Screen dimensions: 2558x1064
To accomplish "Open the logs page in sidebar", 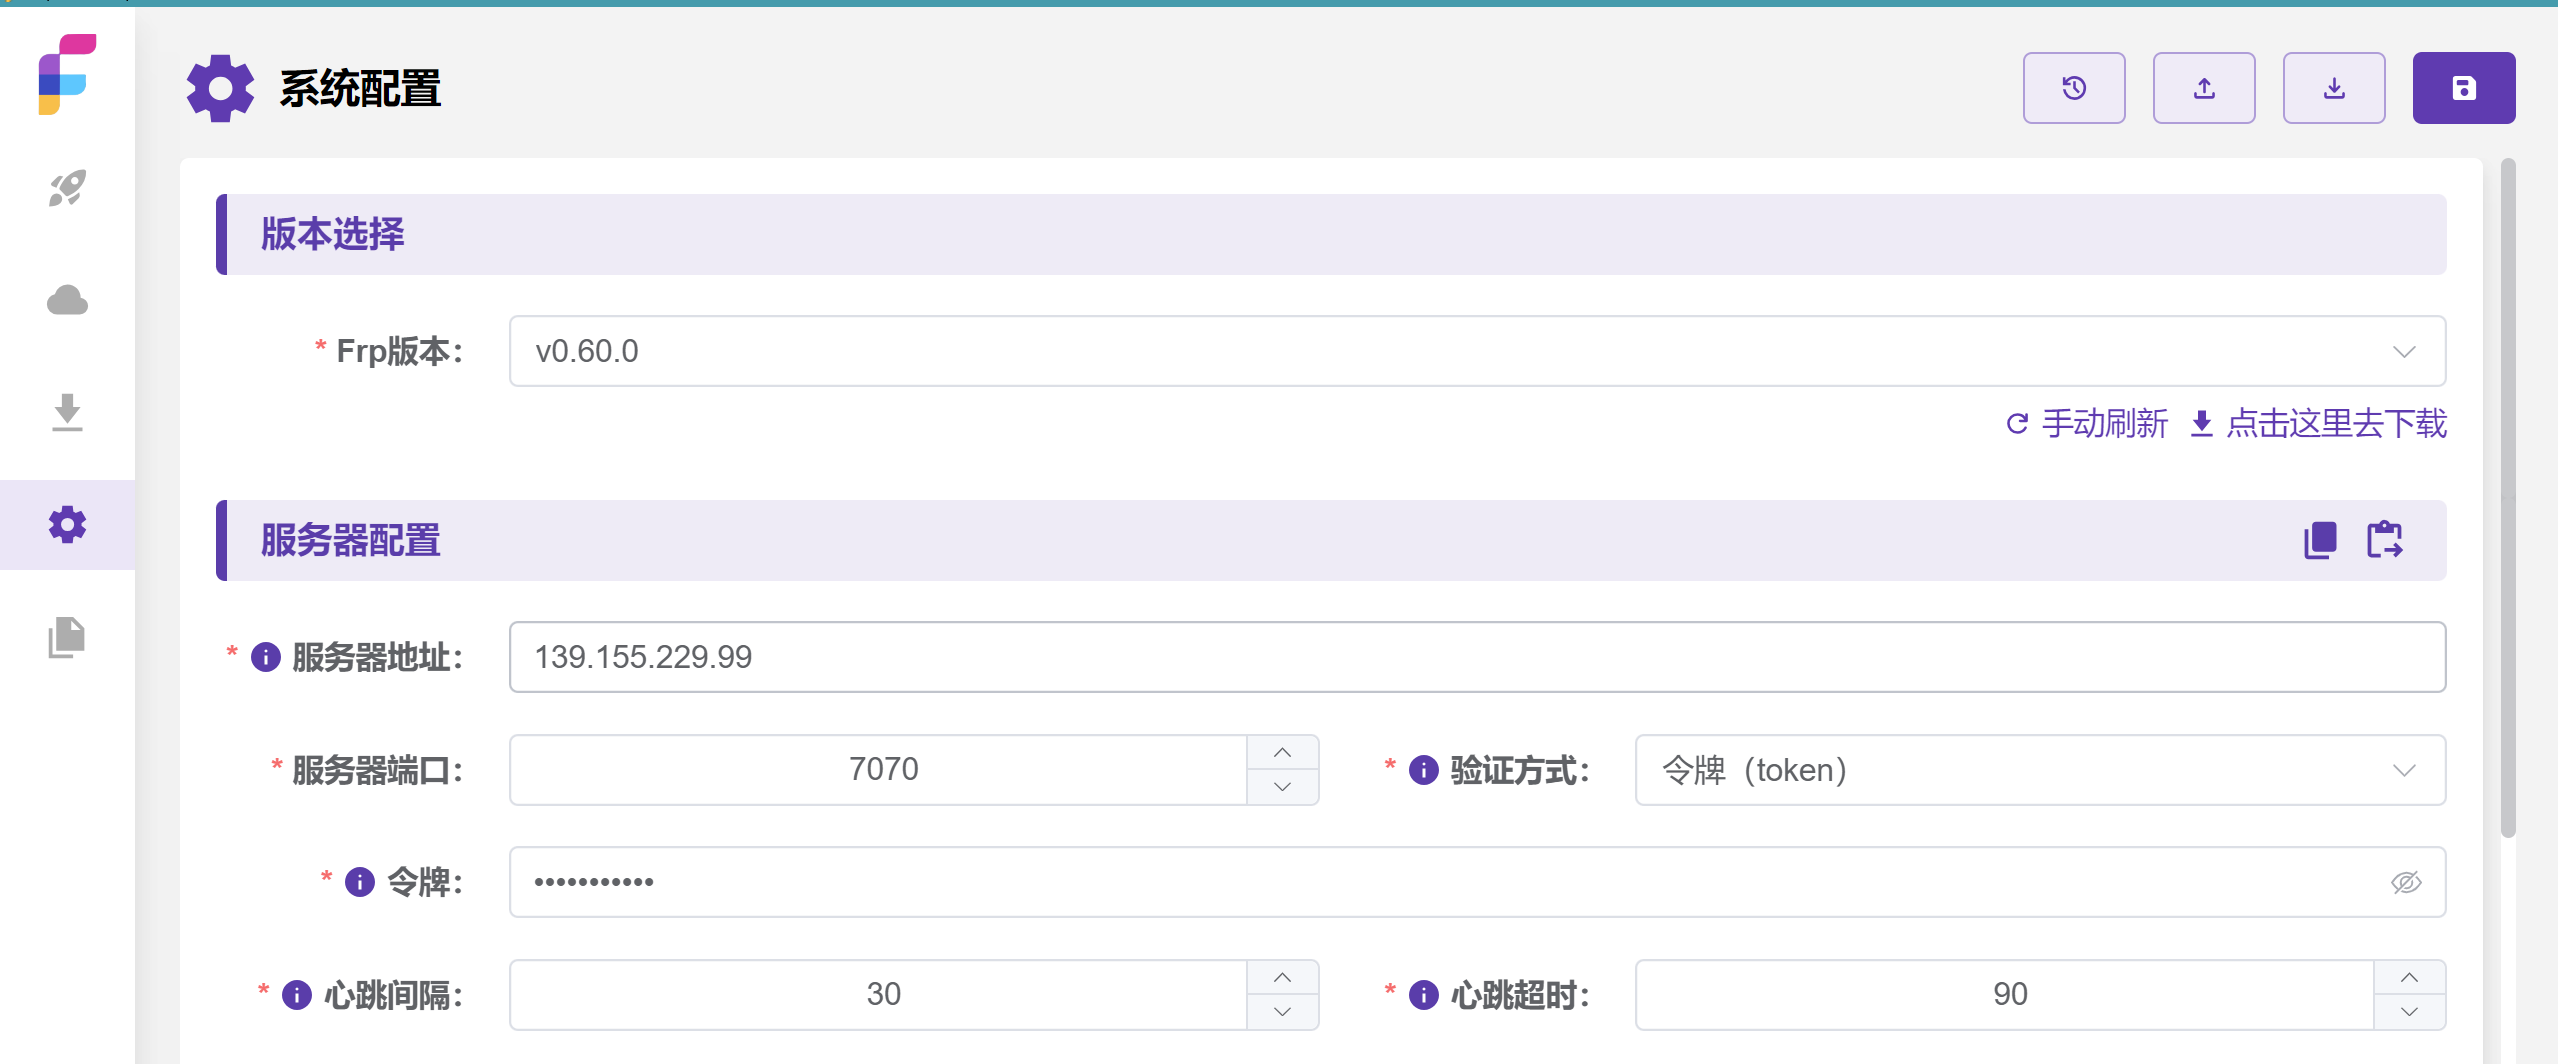I will (67, 637).
